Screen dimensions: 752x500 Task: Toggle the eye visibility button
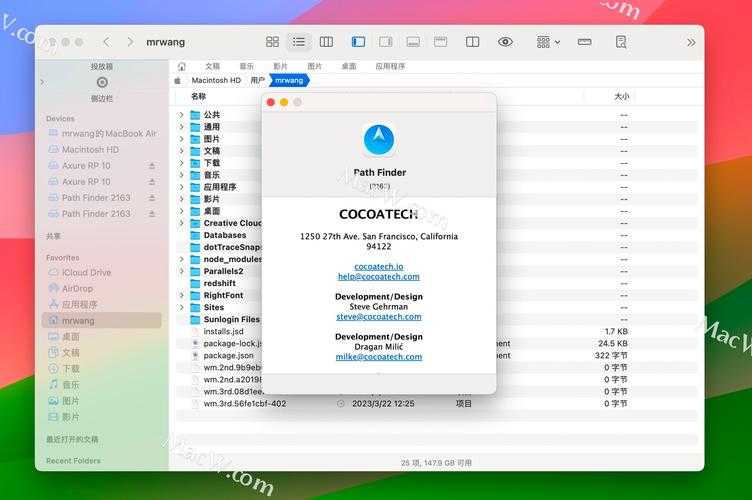[505, 42]
